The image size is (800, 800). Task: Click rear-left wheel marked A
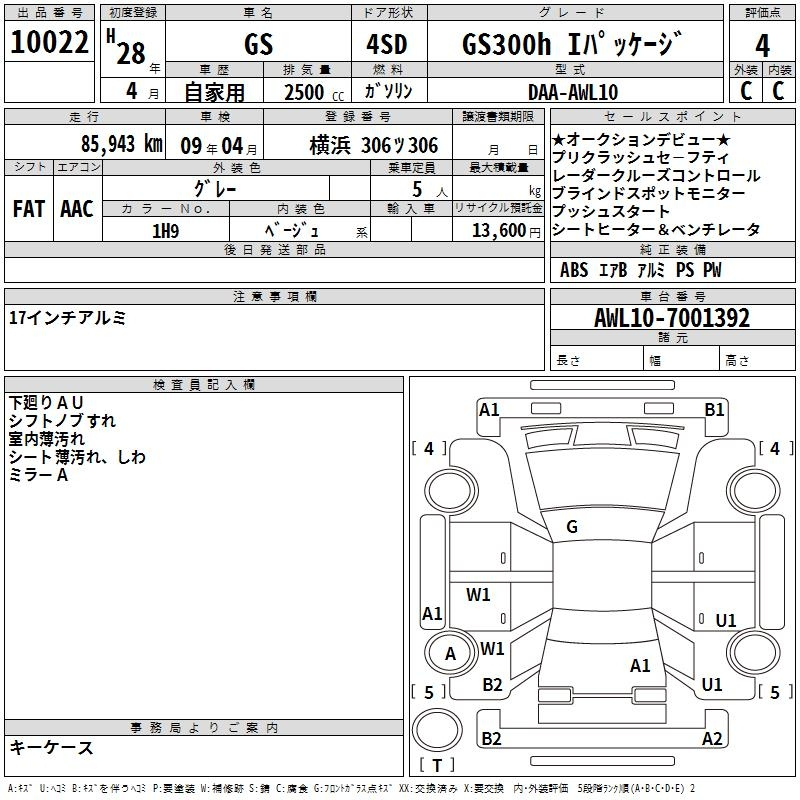tap(450, 653)
